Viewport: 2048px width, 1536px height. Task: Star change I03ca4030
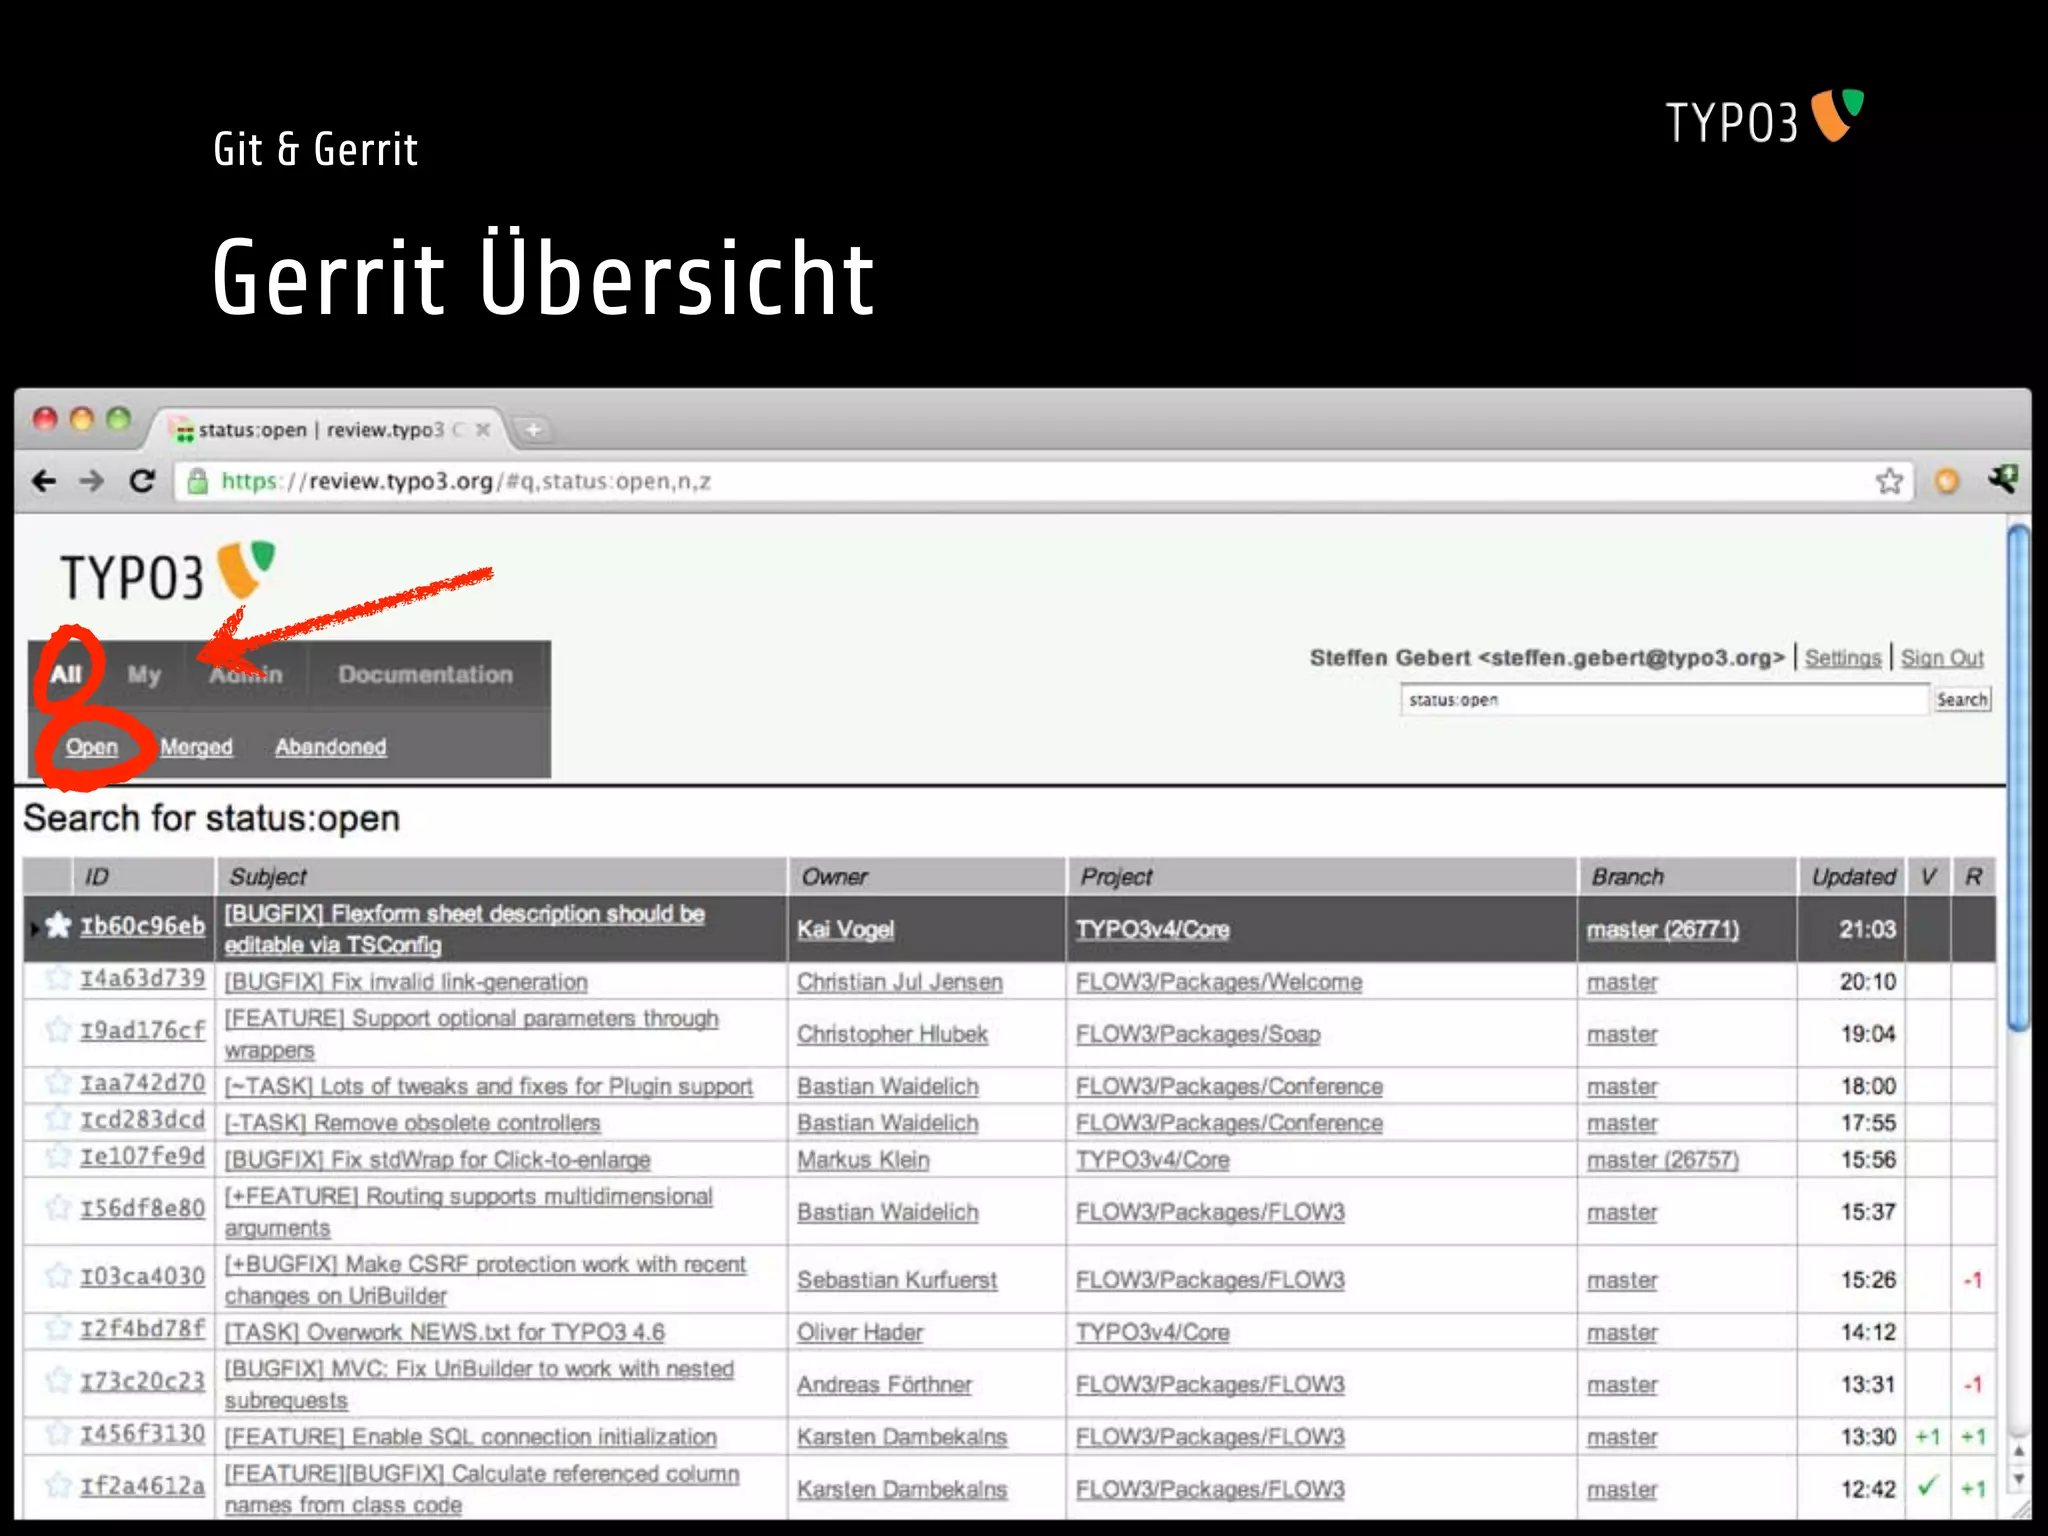[x=59, y=1275]
